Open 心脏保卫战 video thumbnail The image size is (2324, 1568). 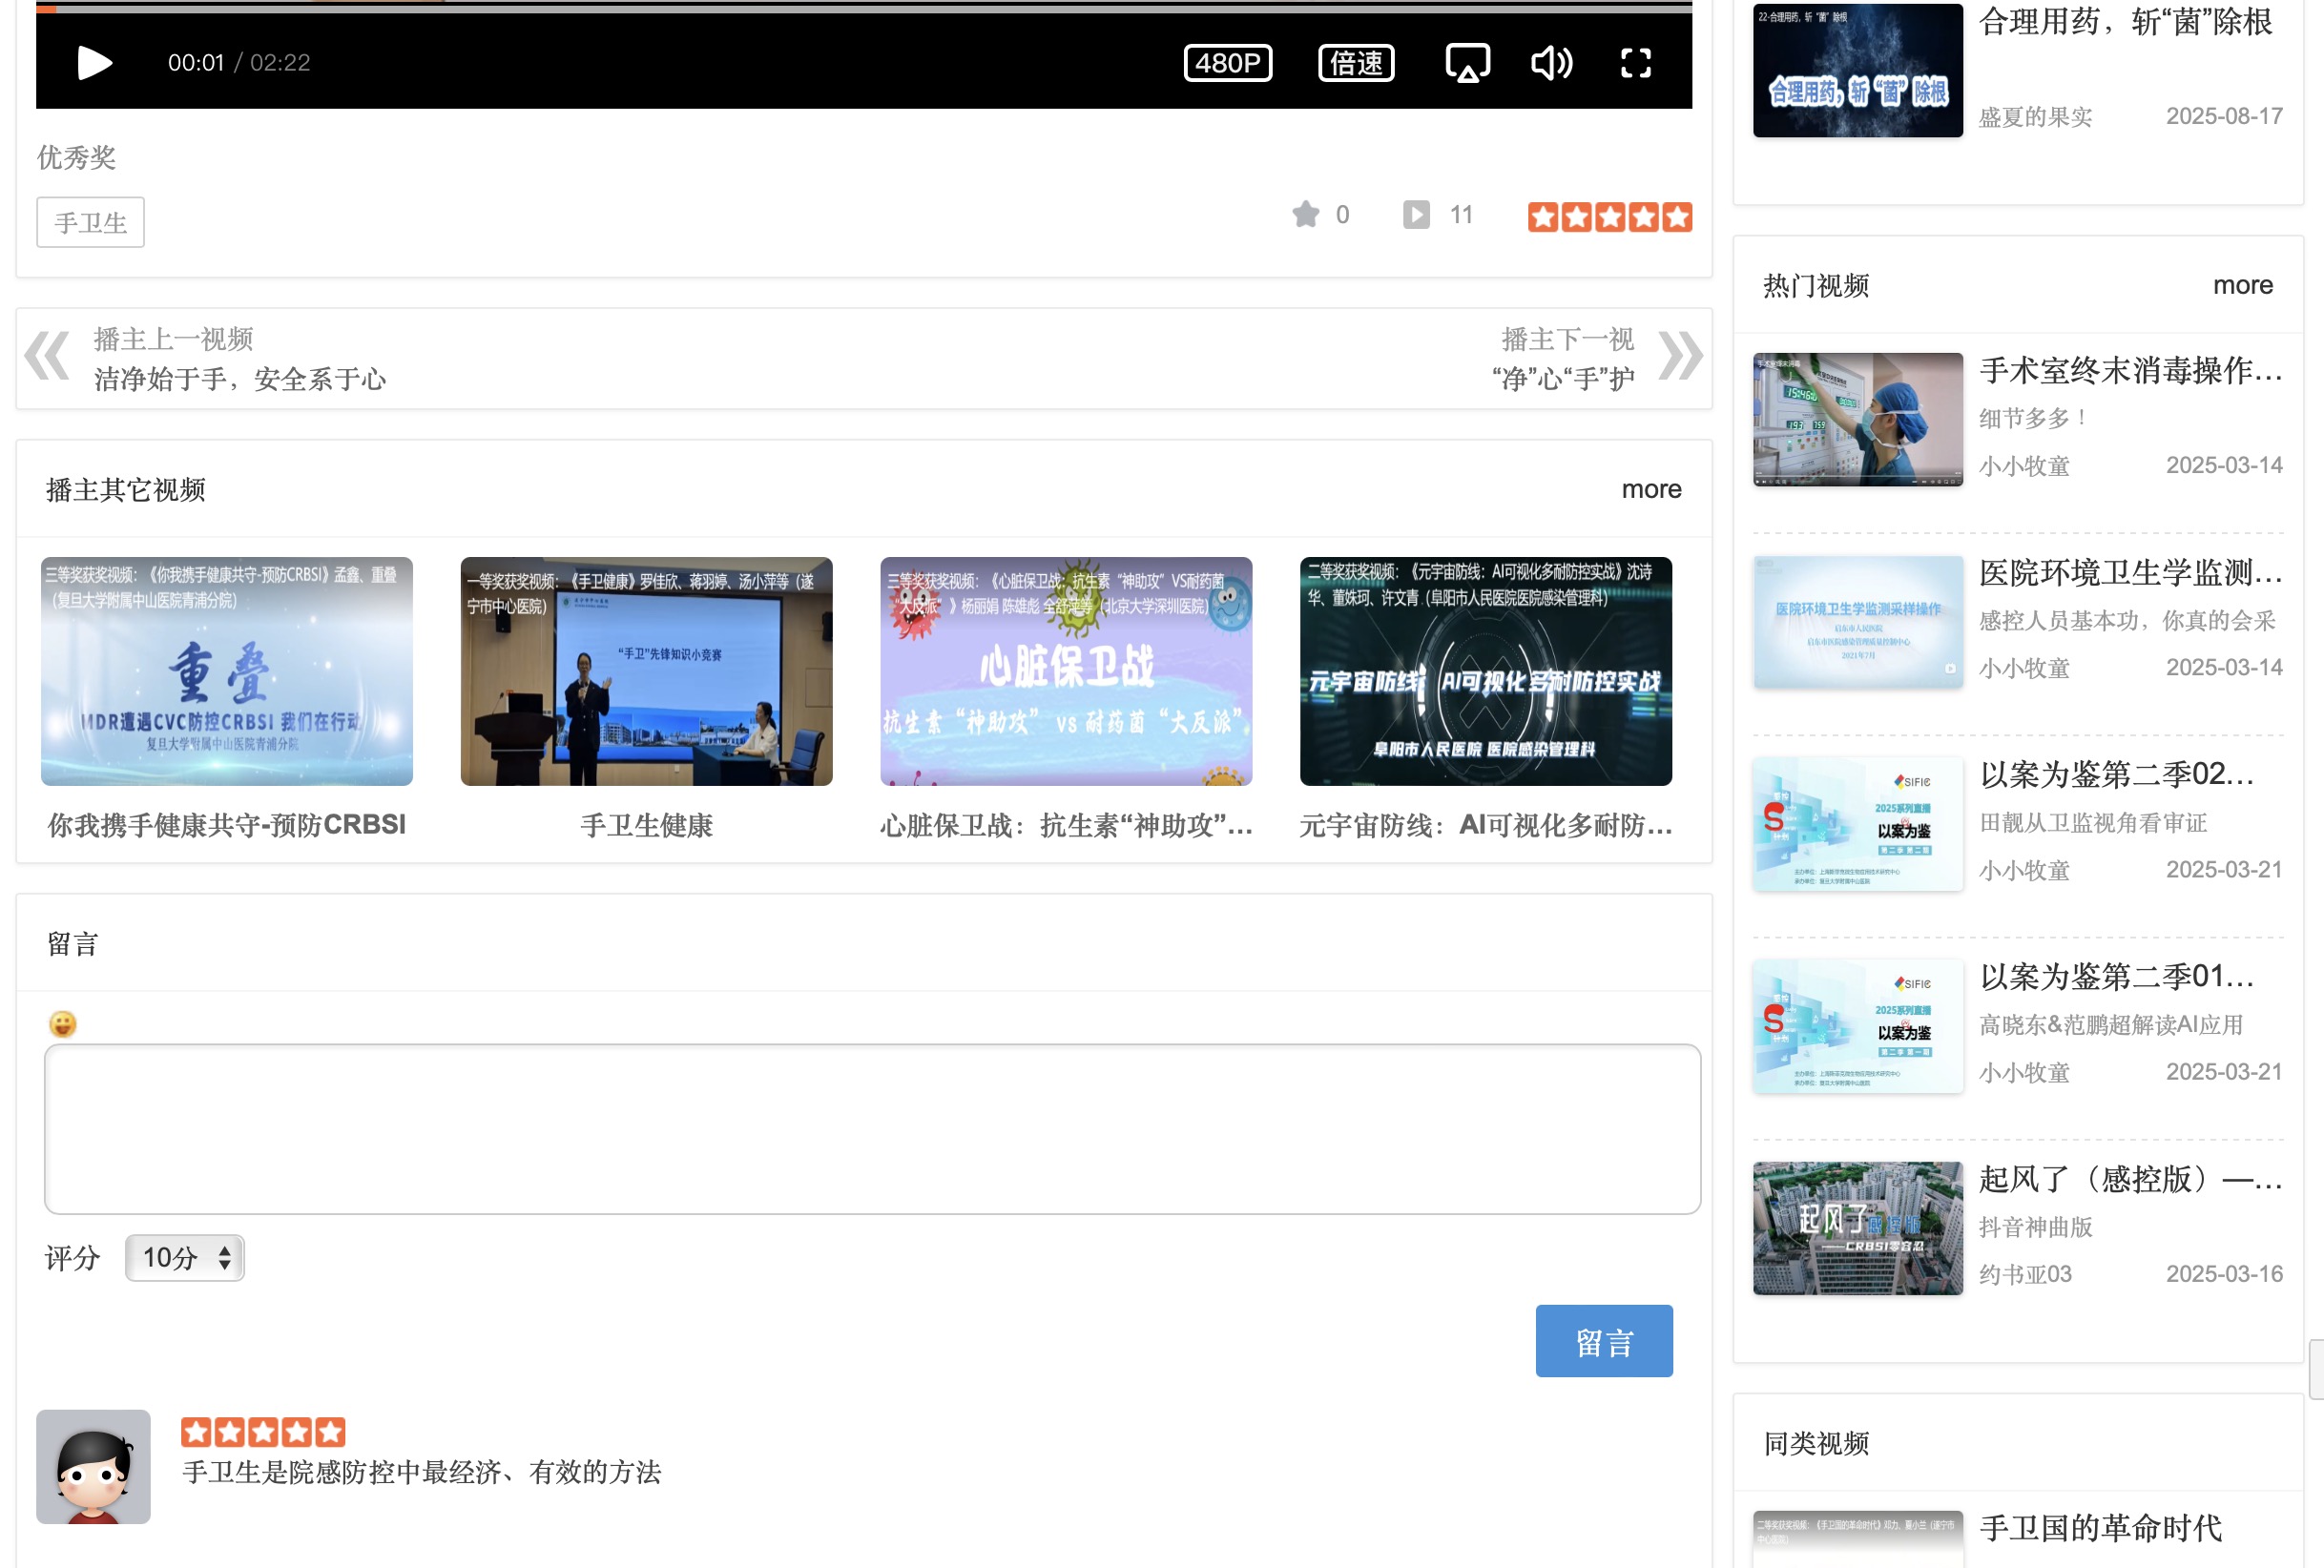[1065, 671]
